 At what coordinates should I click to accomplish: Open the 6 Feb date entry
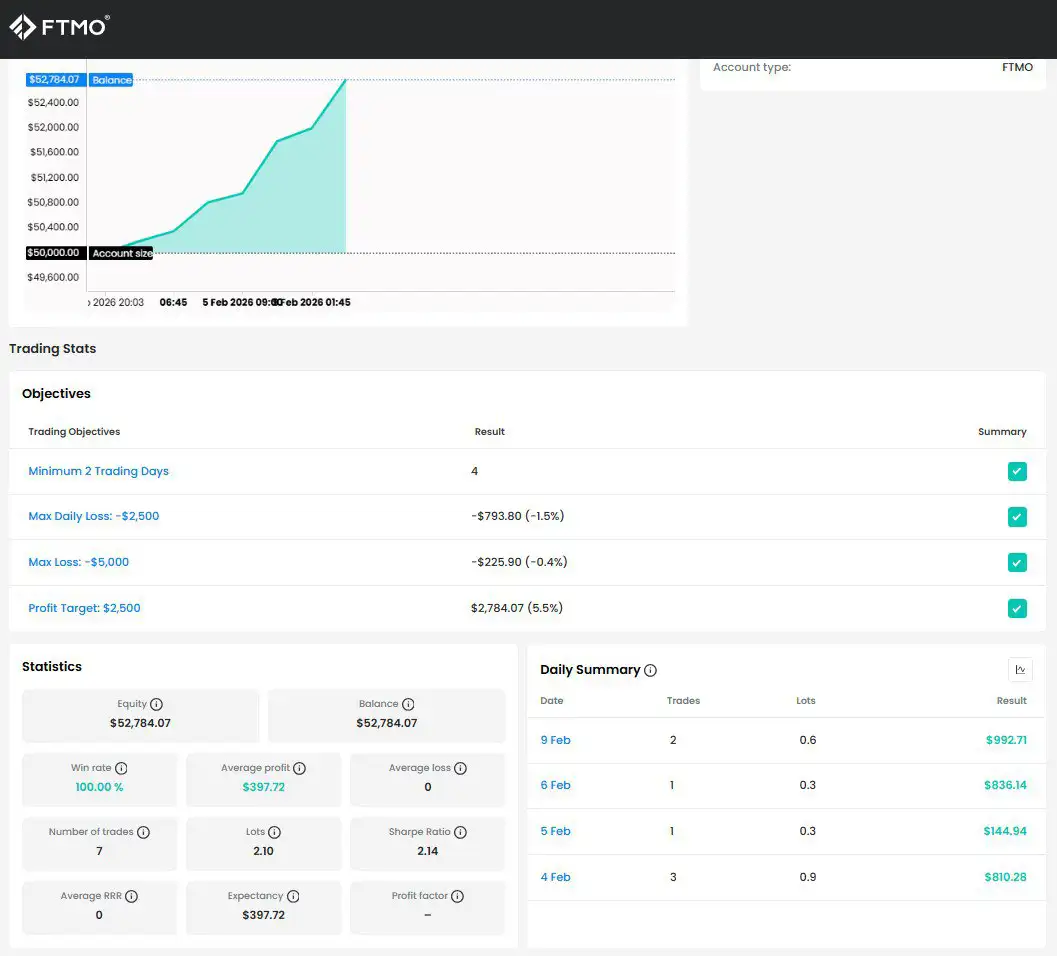point(555,785)
